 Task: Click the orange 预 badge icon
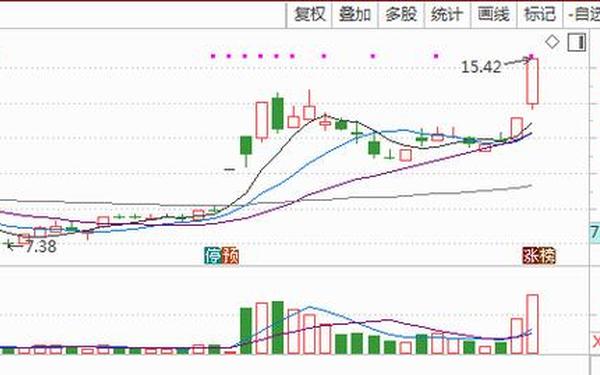(230, 256)
